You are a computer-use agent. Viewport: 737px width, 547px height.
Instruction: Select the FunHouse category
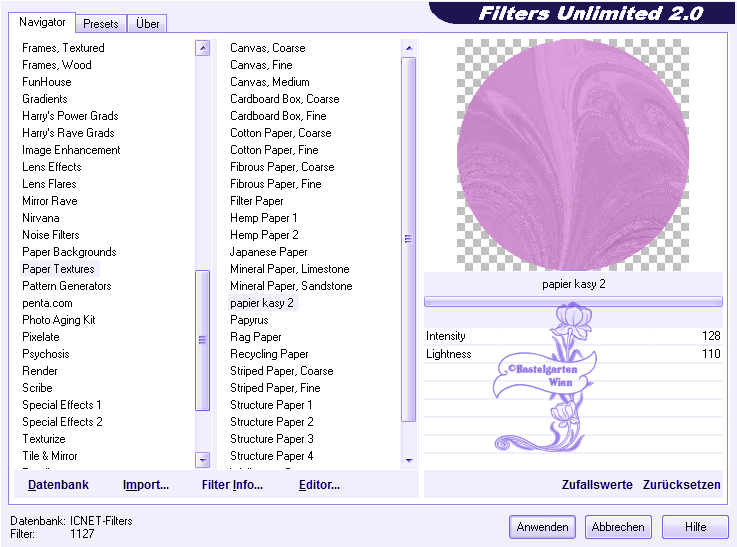[x=47, y=82]
